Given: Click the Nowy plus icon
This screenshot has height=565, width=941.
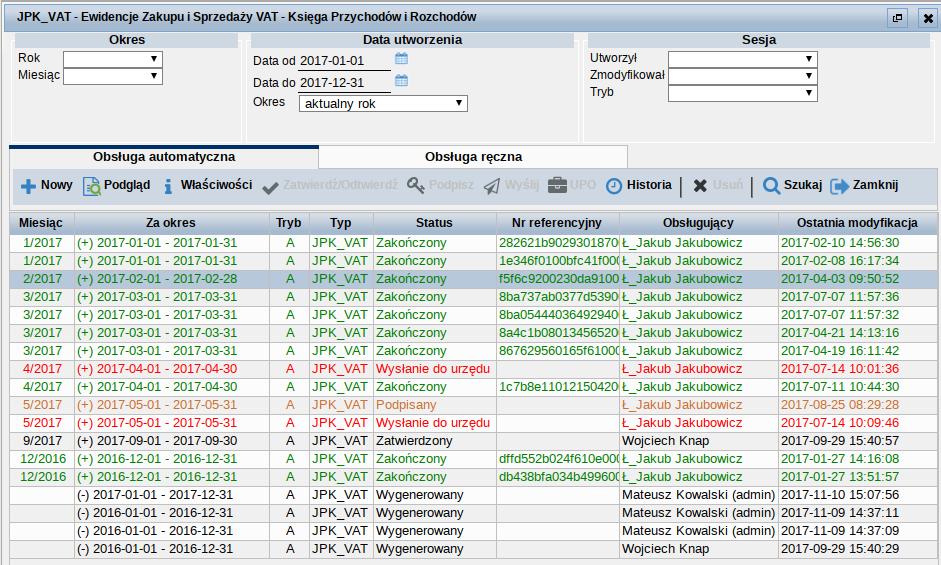Looking at the screenshot, I should (28, 186).
